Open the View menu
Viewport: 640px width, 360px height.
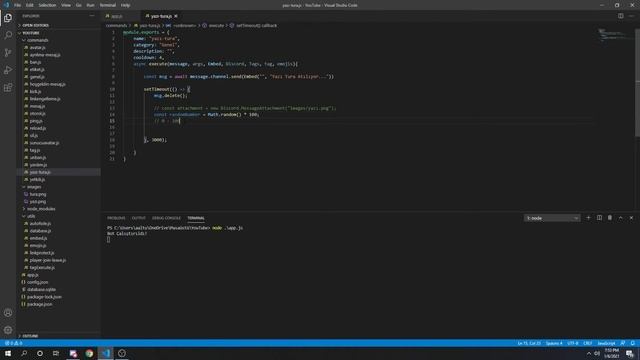(x=66, y=5)
